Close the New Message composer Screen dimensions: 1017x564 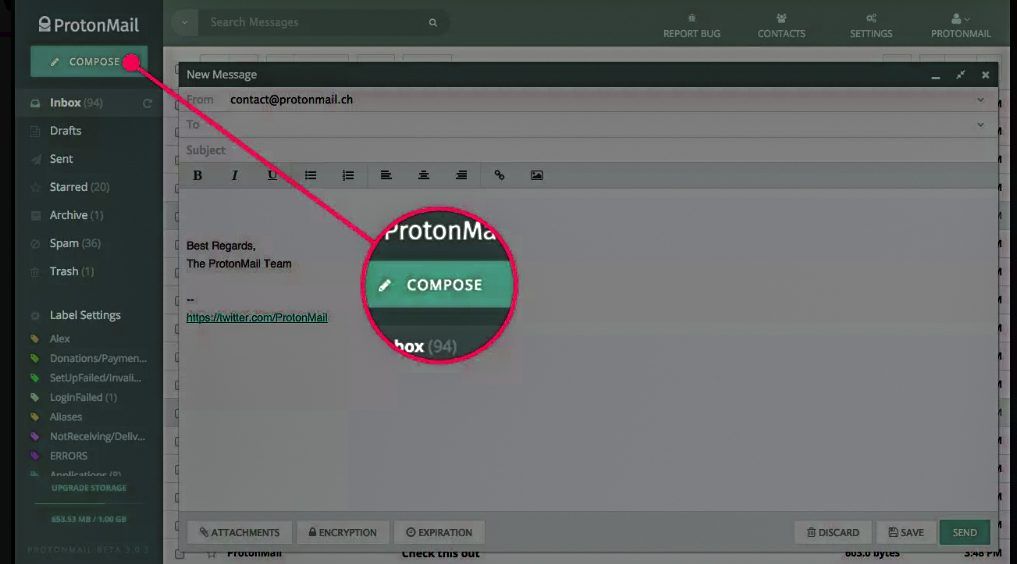coord(985,75)
